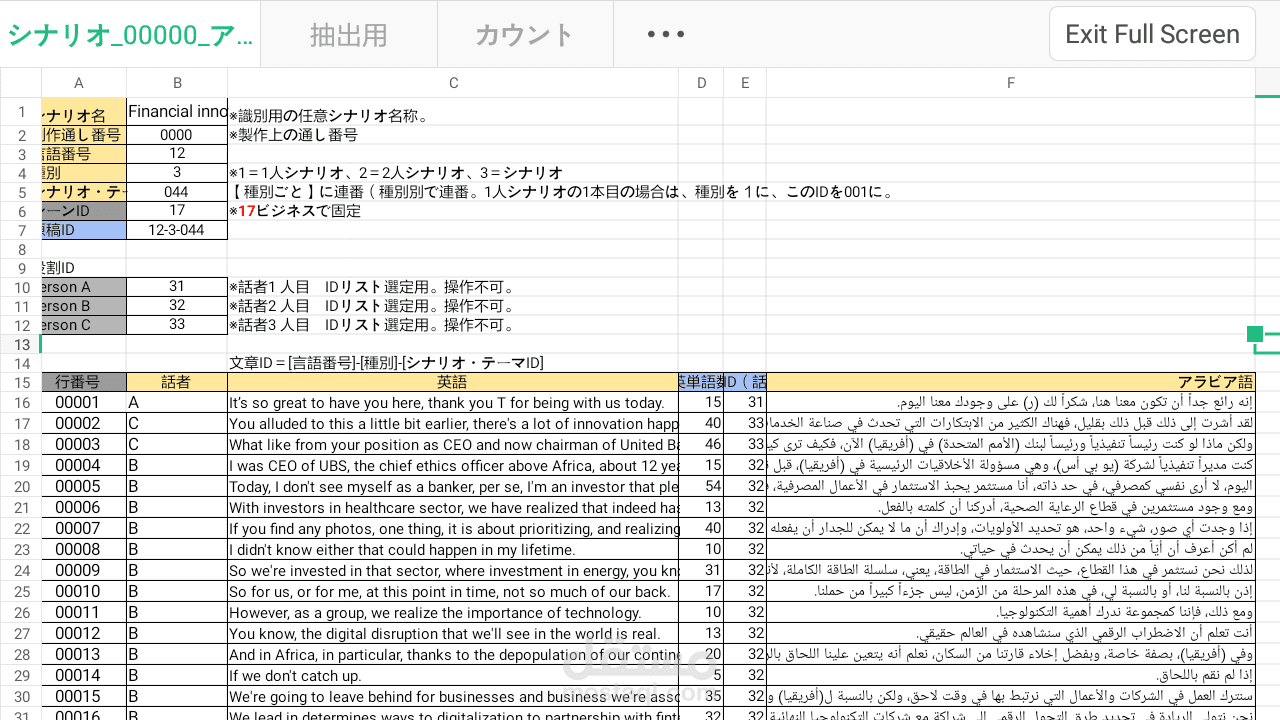Click the 行番号 header cell
Viewport: 1280px width, 720px height.
click(x=84, y=382)
